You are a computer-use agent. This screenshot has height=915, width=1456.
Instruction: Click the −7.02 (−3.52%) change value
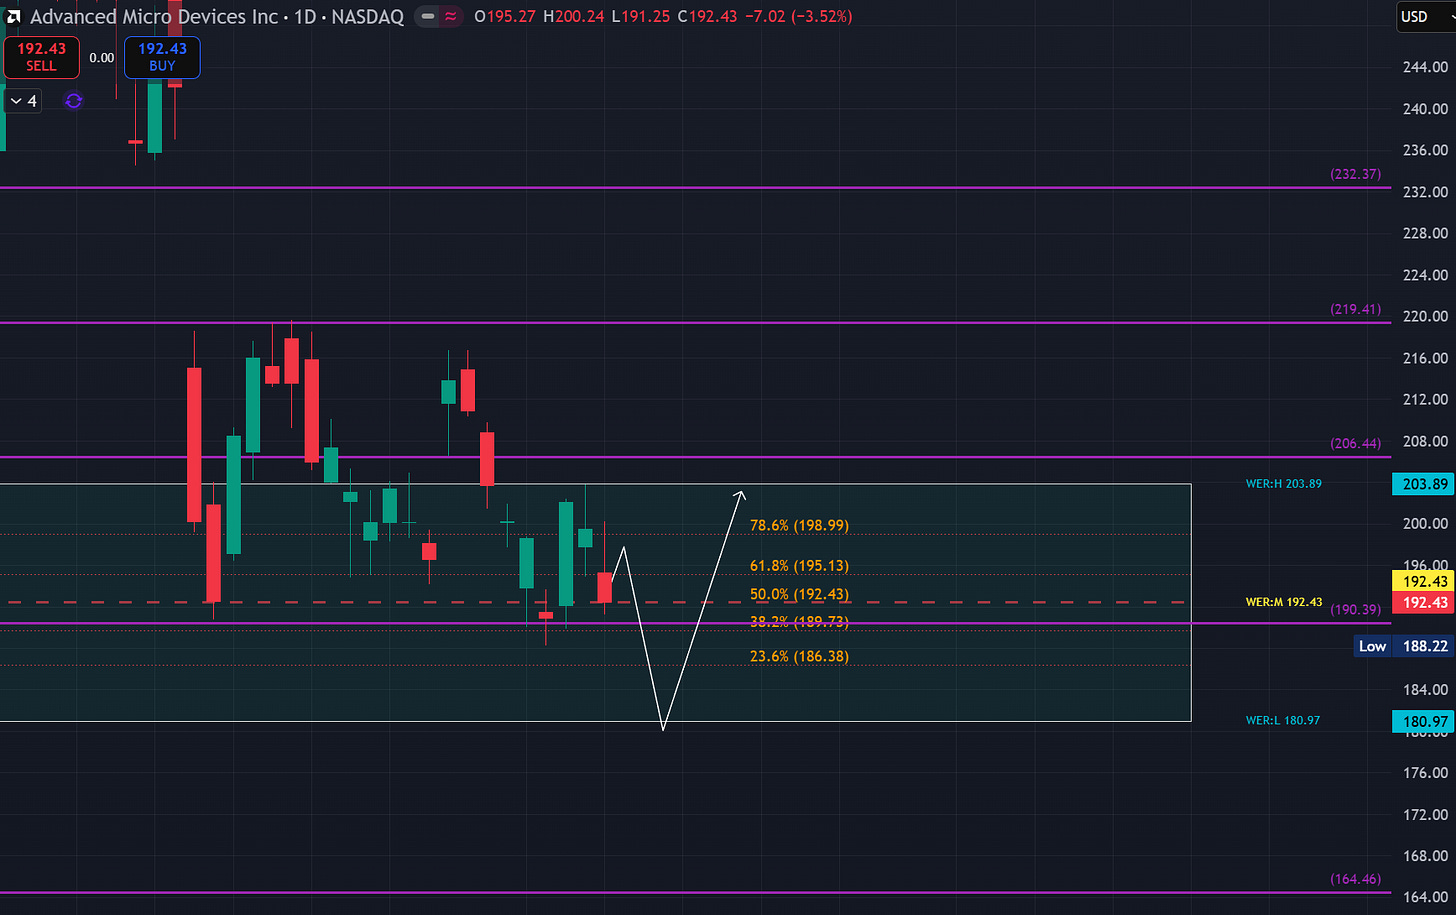799,16
